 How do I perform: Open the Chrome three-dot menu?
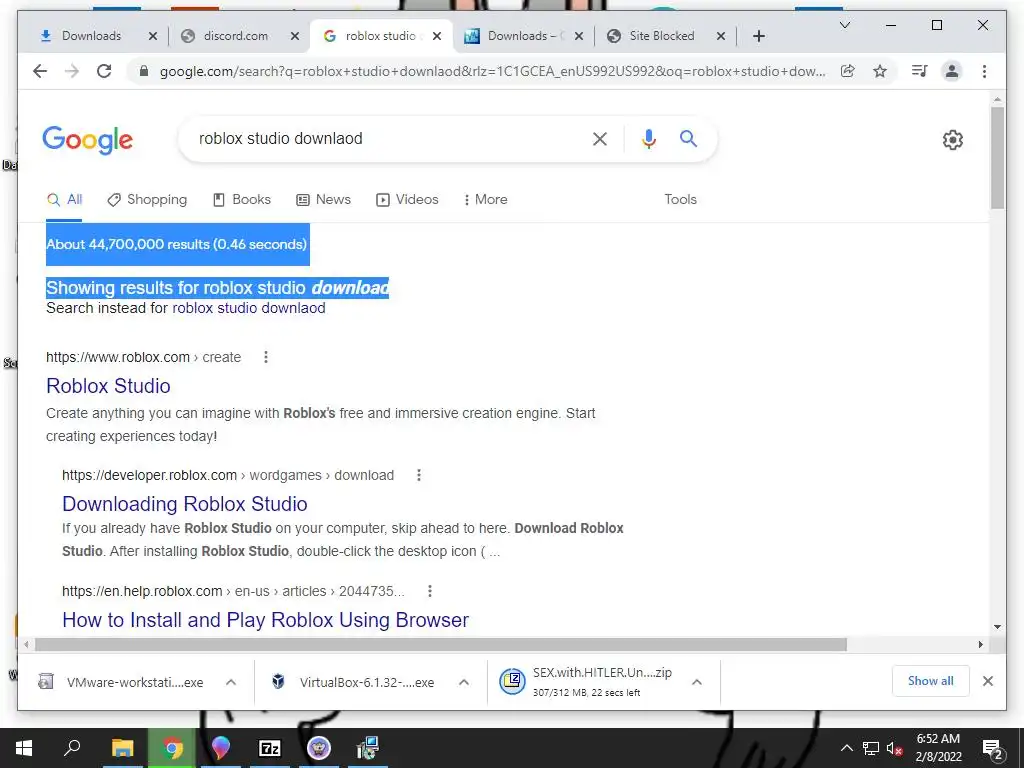(x=984, y=71)
